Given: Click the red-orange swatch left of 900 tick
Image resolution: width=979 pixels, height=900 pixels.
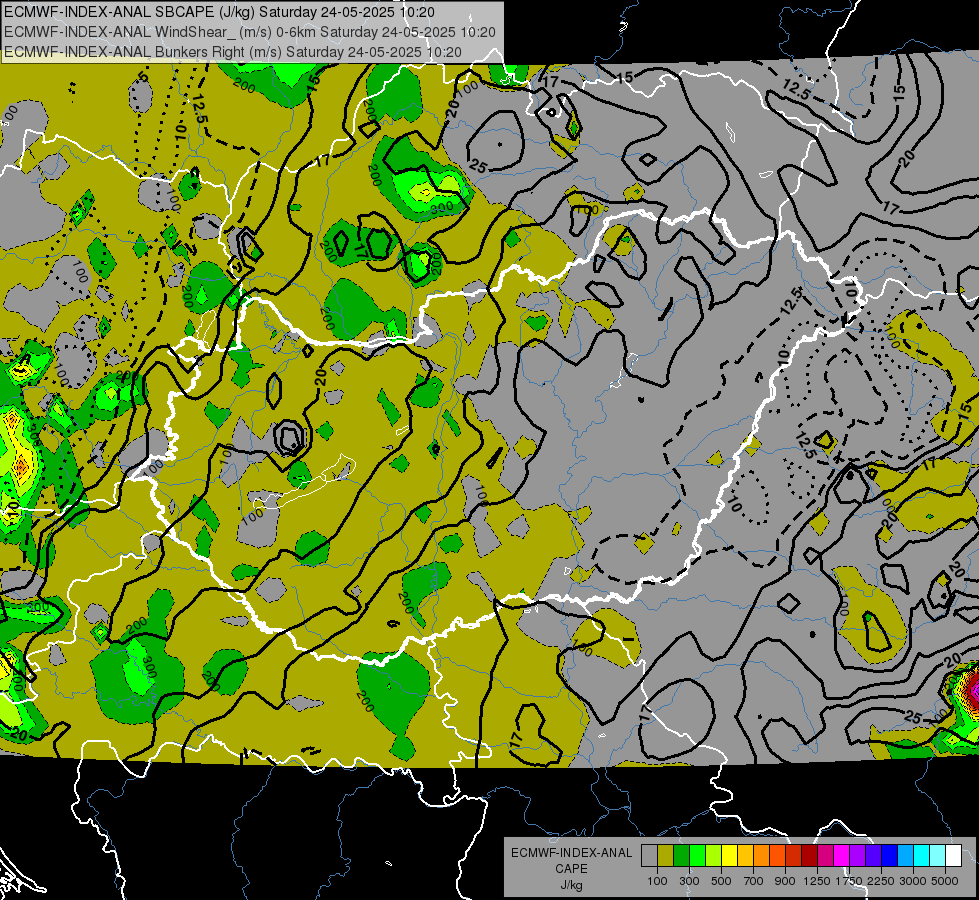Looking at the screenshot, I should click(777, 856).
